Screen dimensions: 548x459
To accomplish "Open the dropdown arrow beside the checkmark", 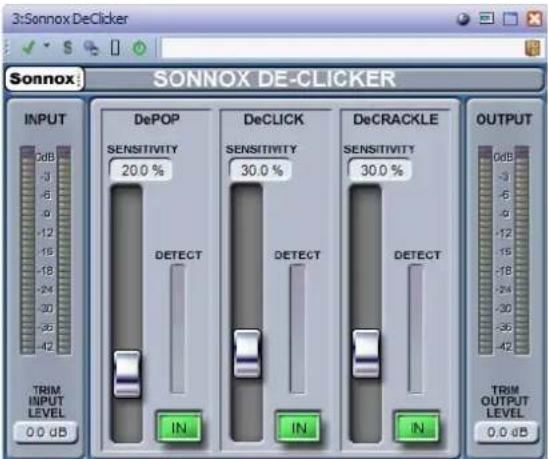I will point(46,45).
